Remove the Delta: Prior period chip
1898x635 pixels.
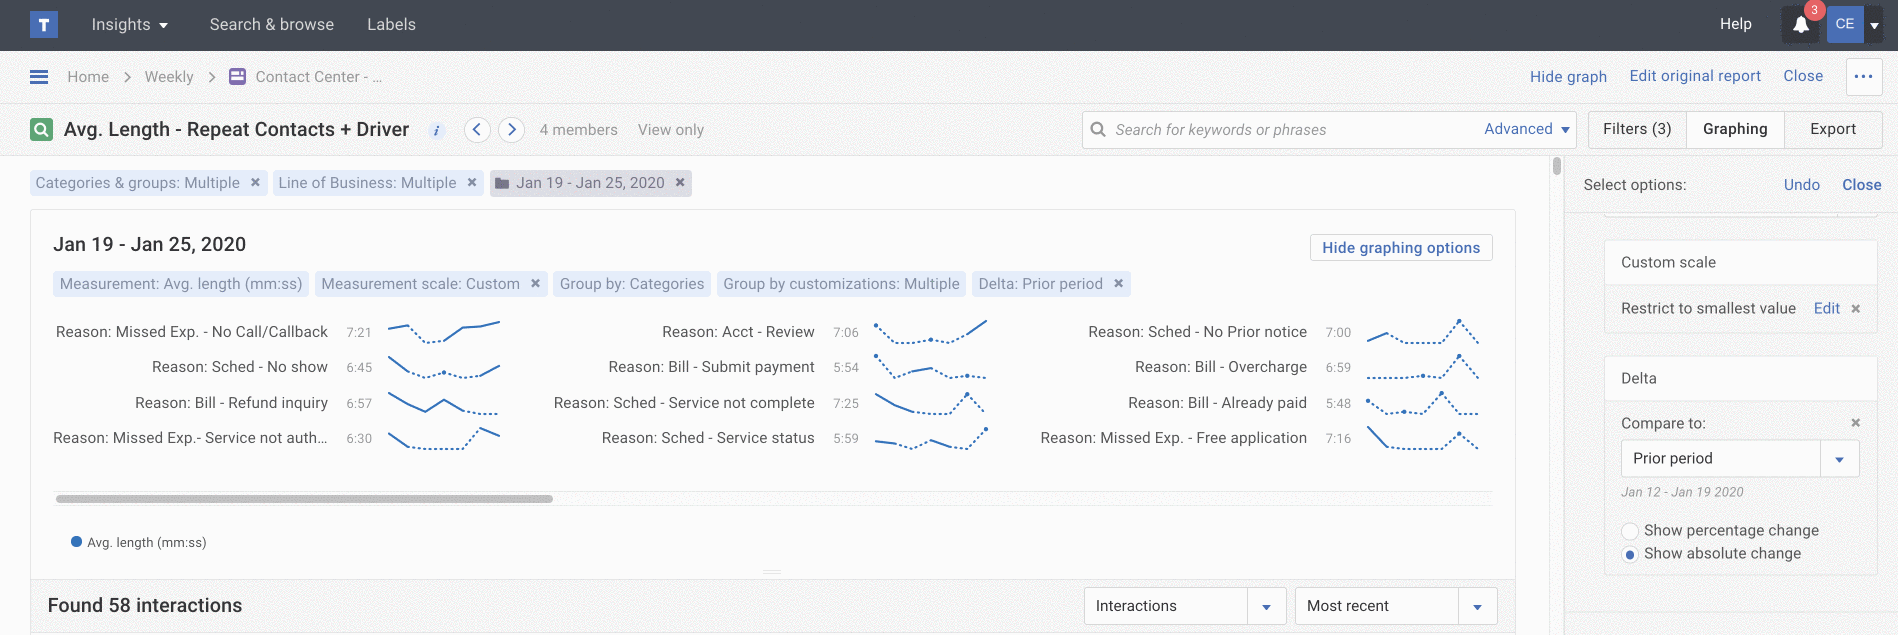[x=1119, y=284]
